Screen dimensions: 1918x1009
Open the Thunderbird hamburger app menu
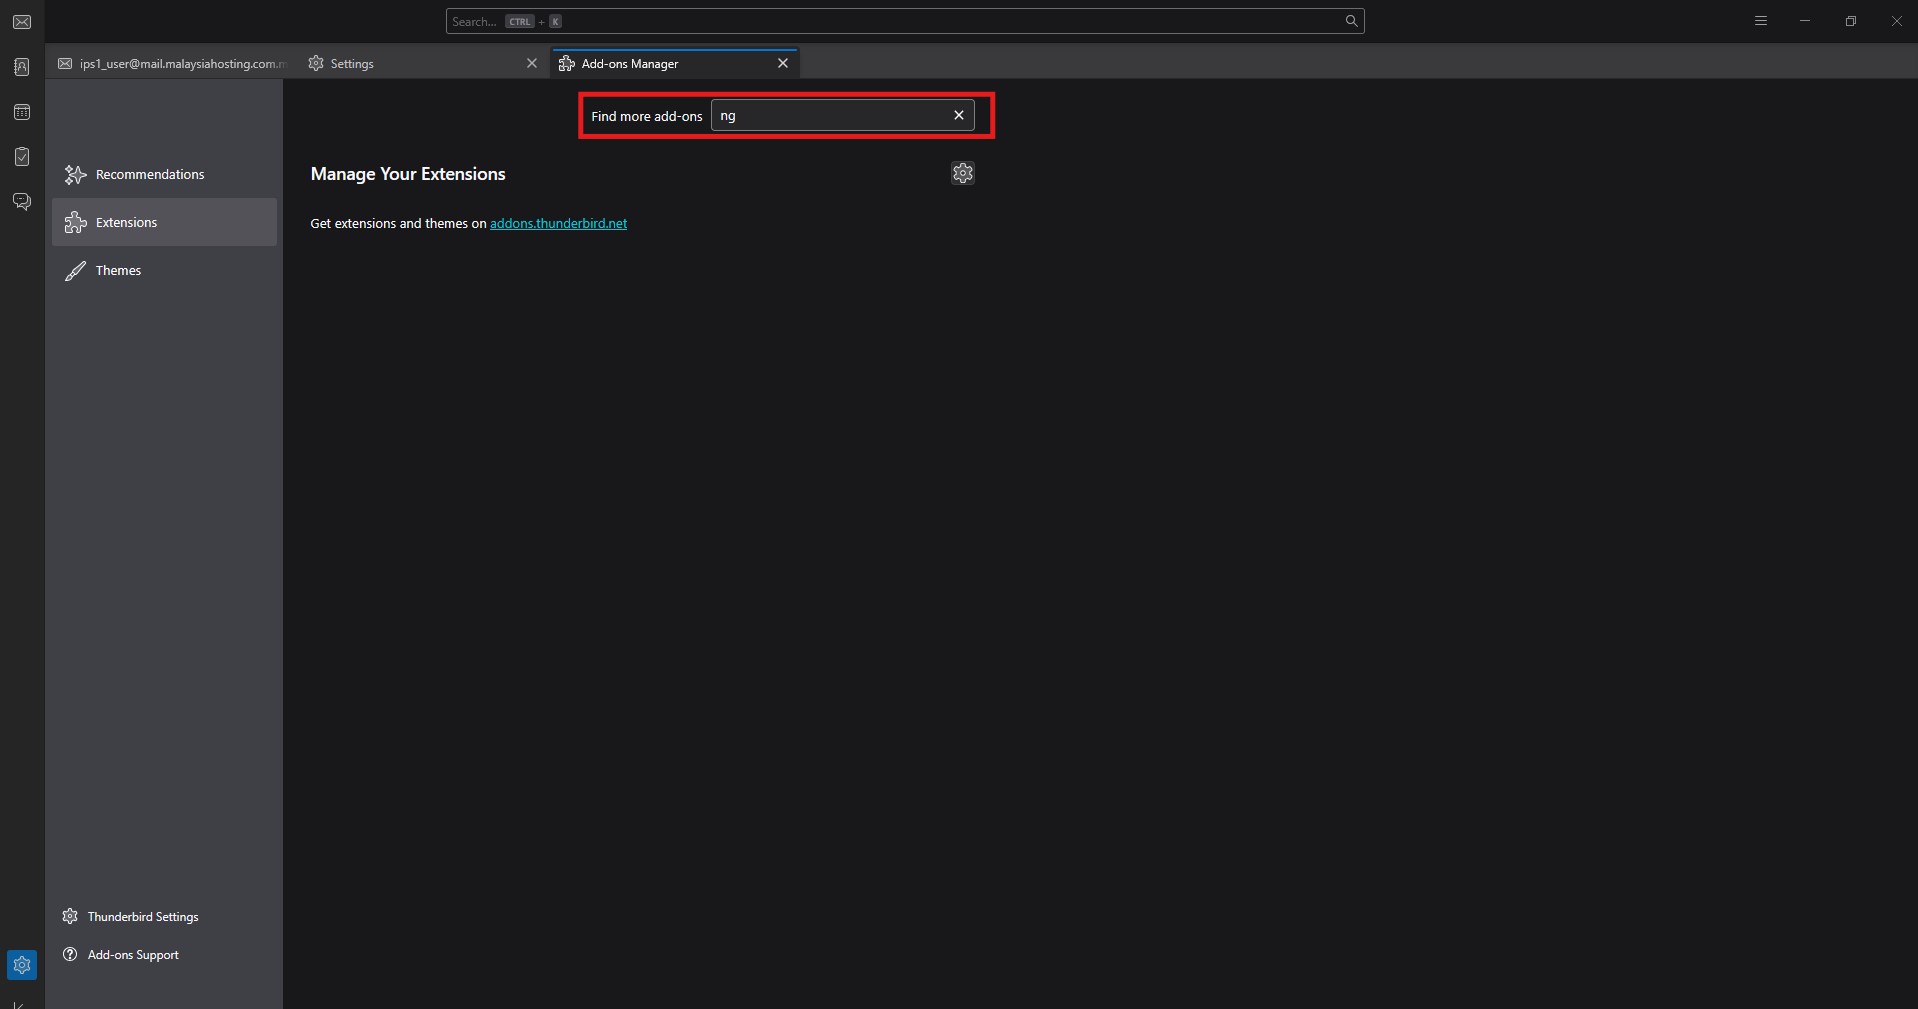coord(1761,21)
